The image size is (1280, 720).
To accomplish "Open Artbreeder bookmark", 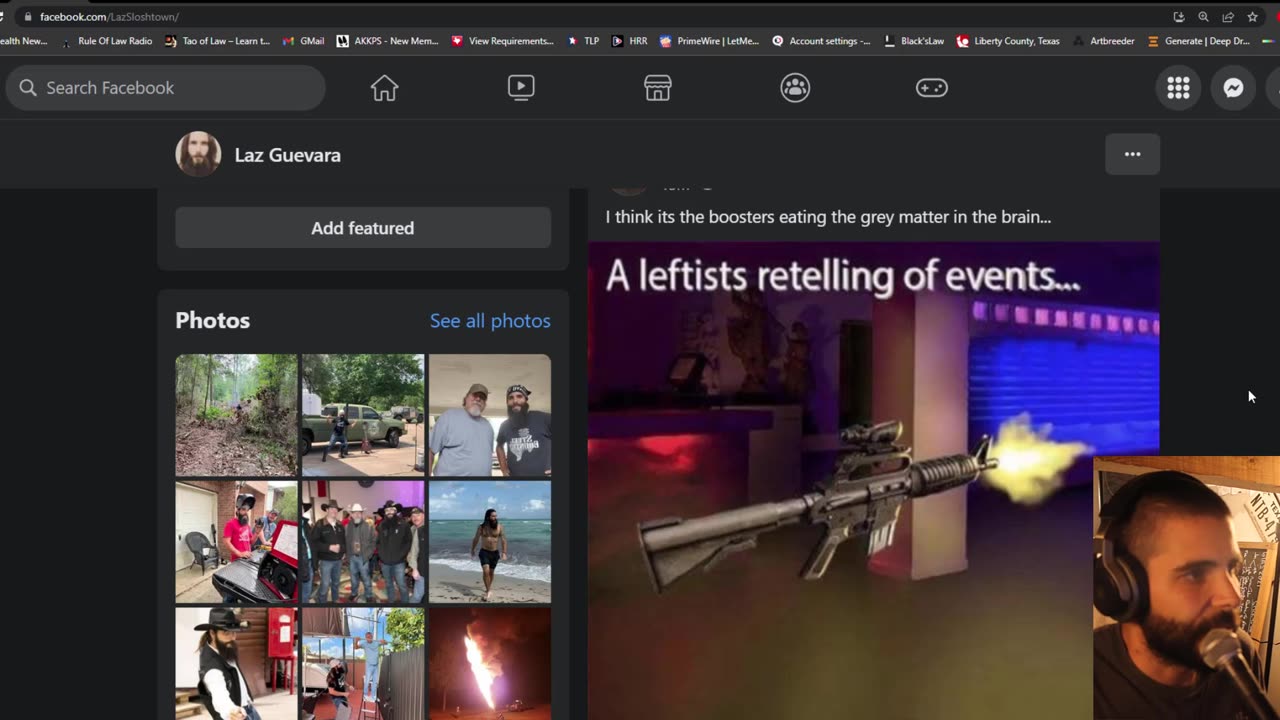I will pos(1104,41).
